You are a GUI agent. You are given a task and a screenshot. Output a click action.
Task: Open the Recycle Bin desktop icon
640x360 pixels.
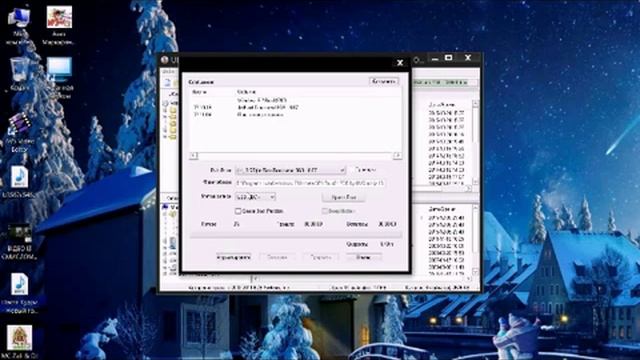pyautogui.click(x=19, y=69)
